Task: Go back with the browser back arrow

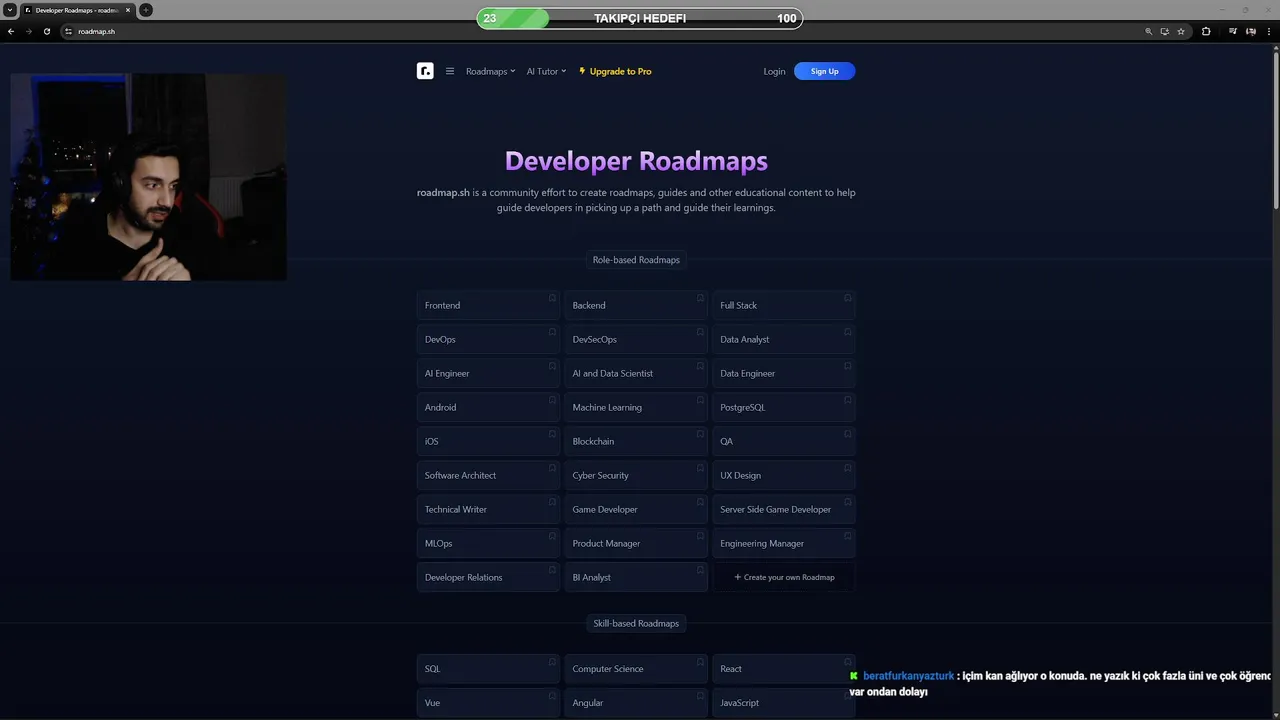Action: [x=11, y=31]
